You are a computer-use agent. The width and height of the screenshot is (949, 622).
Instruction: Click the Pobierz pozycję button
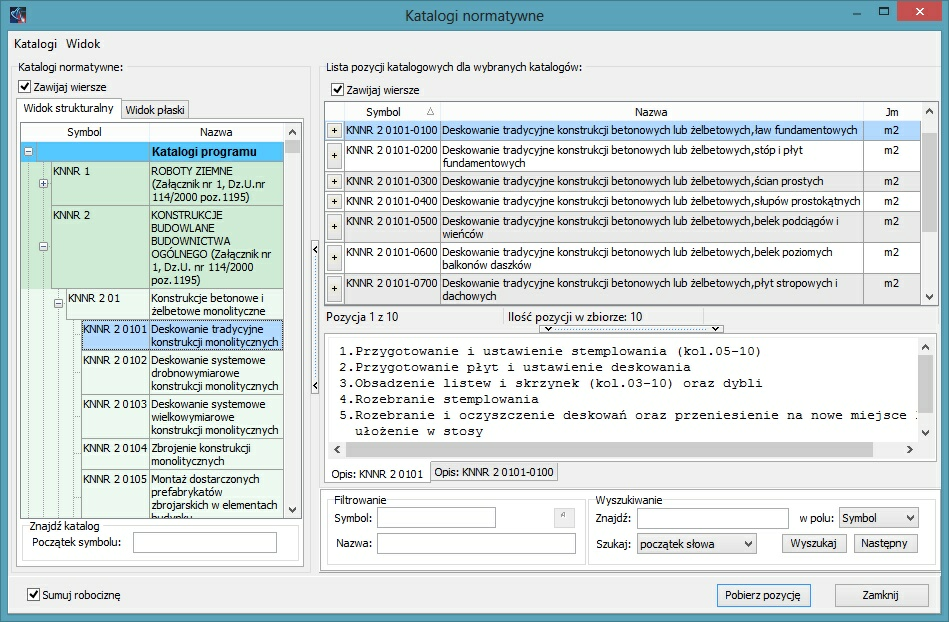pyautogui.click(x=763, y=595)
